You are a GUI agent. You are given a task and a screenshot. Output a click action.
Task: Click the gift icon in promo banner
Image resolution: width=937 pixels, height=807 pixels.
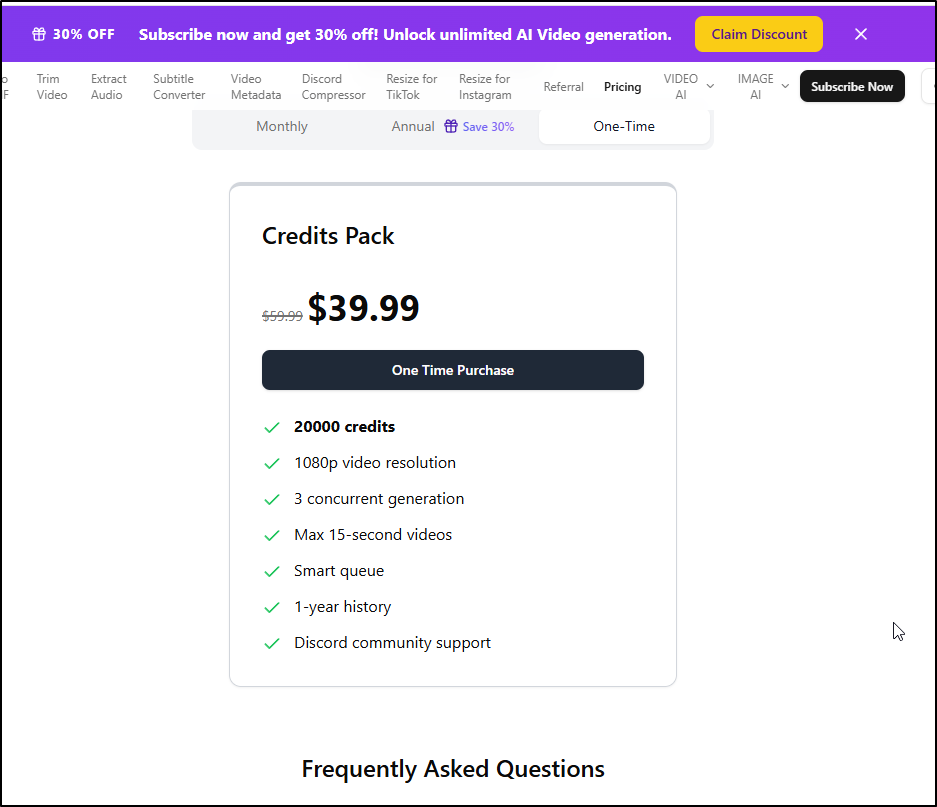point(39,34)
